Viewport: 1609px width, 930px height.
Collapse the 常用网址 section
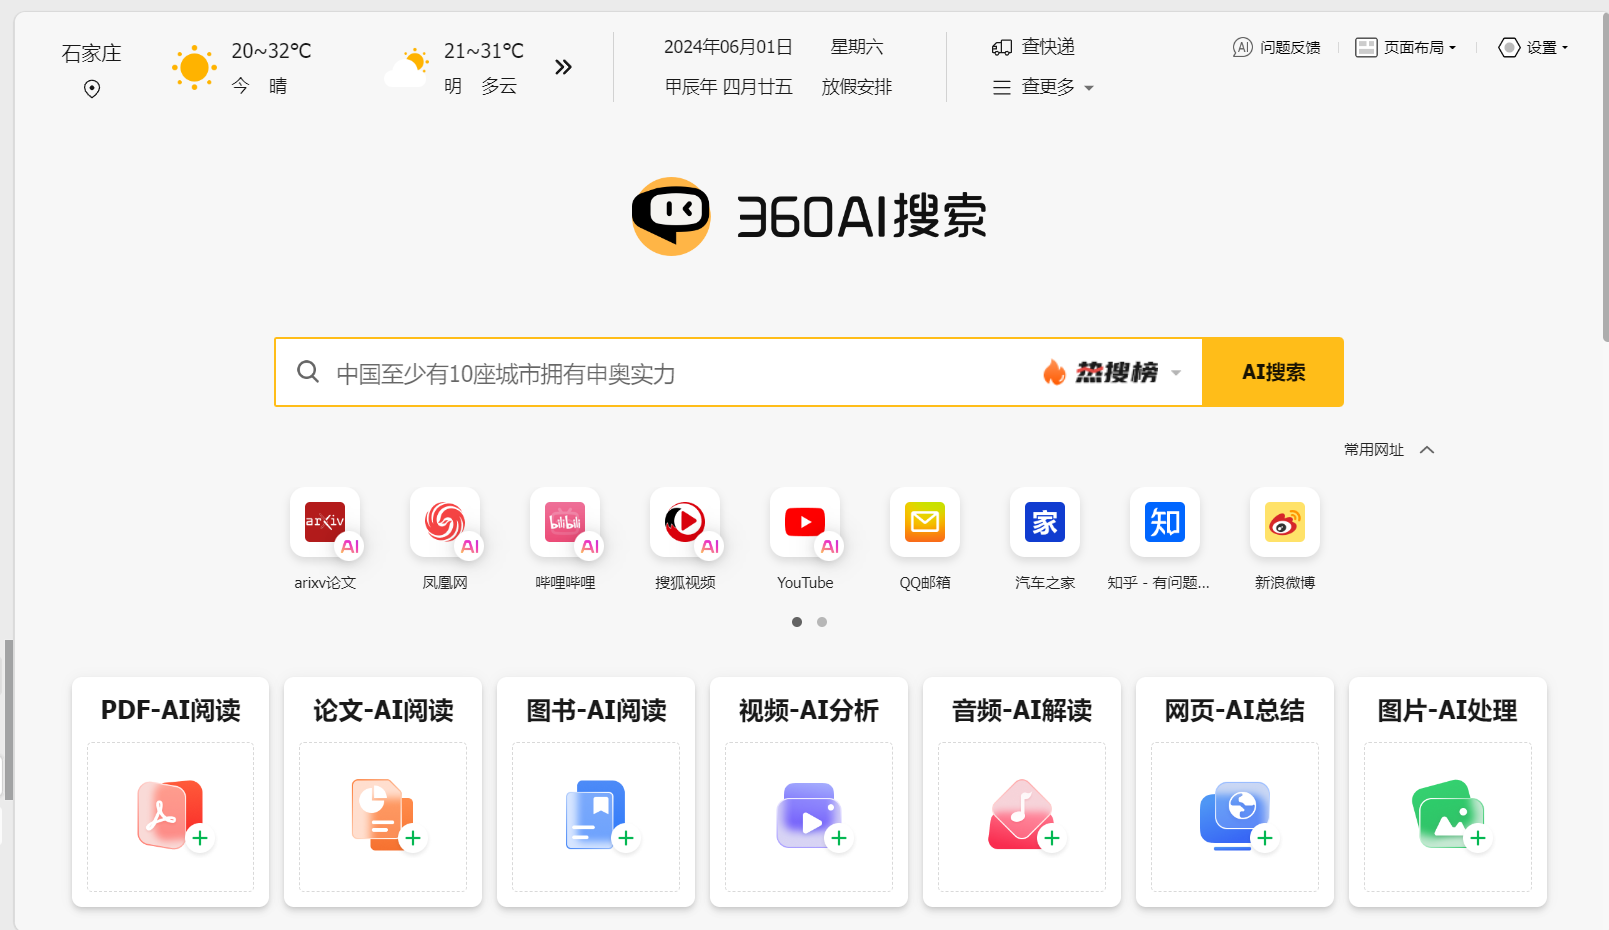pos(1427,449)
